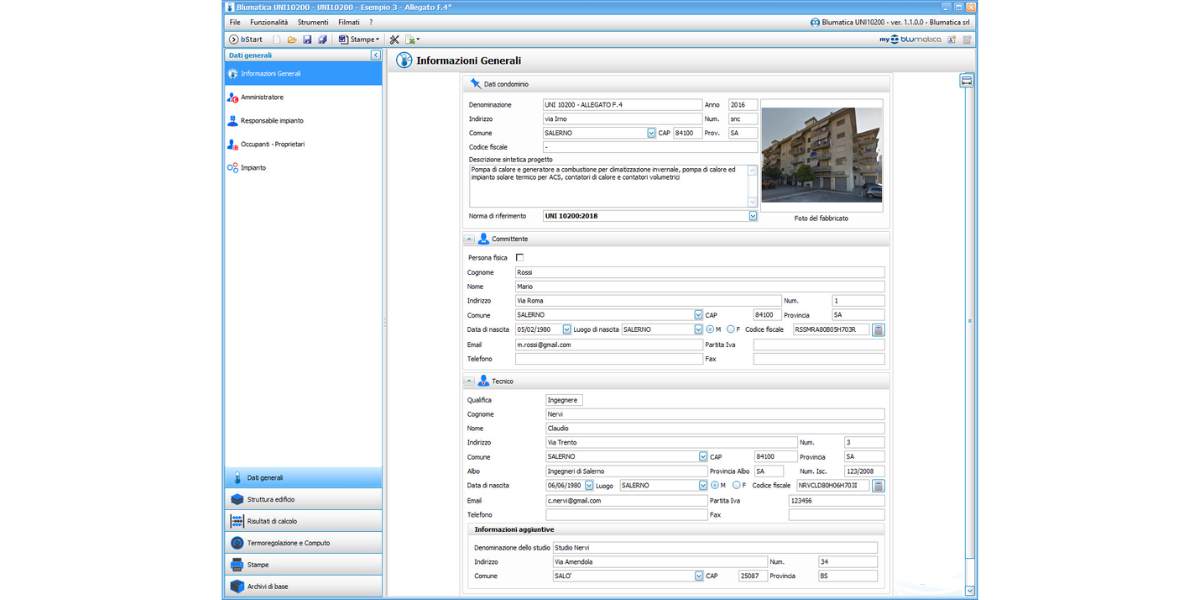
Task: Select the F radio button for Committente
Action: [x=731, y=329]
